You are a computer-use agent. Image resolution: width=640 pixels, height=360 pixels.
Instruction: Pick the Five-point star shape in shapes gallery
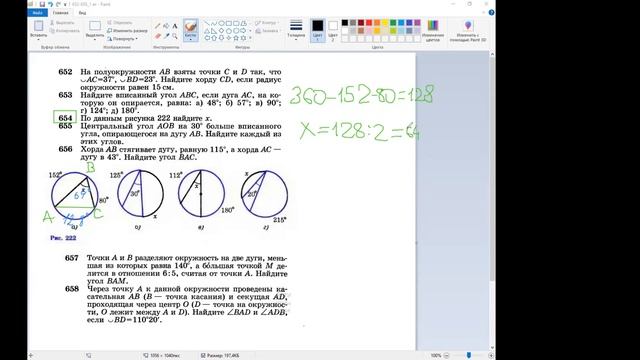tap(236, 38)
